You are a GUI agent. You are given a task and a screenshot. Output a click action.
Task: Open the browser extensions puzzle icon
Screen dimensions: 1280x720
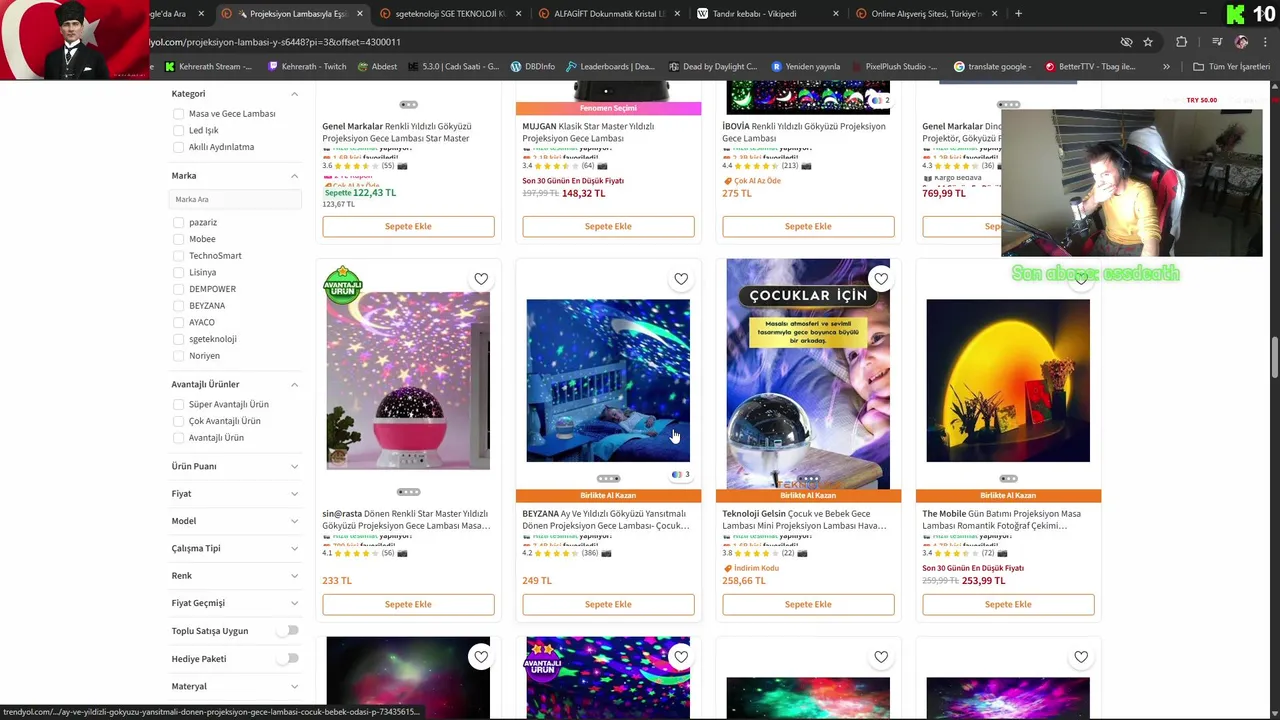[1182, 42]
